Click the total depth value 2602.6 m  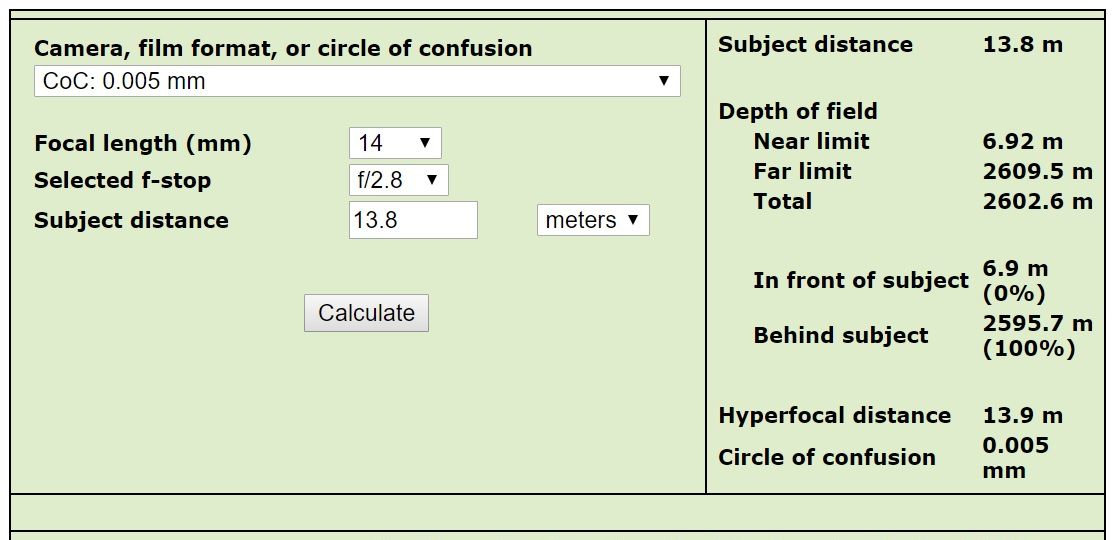1037,201
